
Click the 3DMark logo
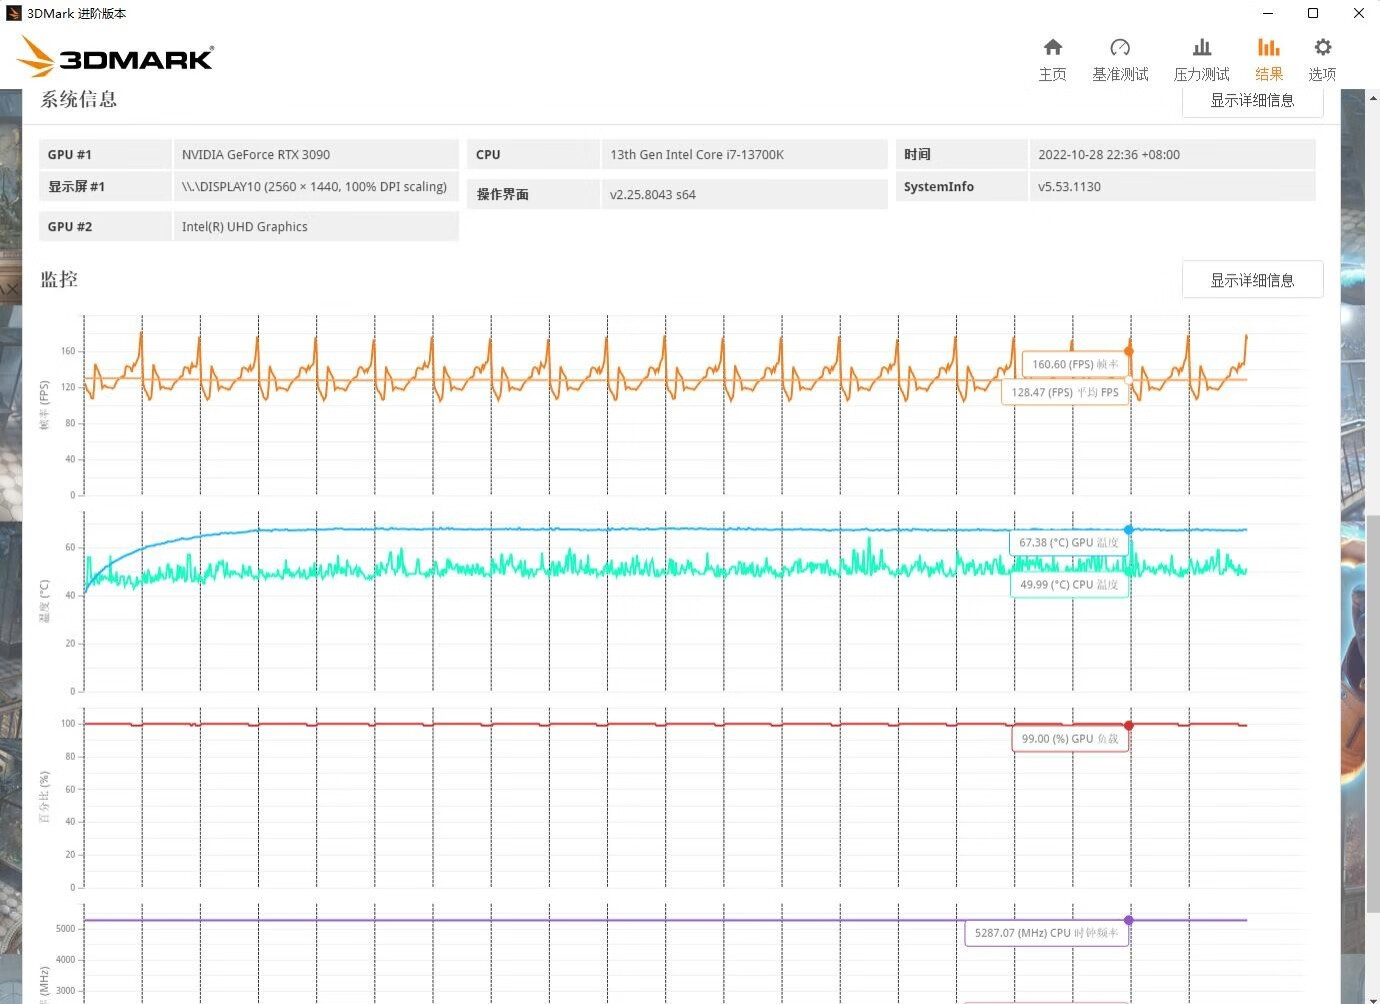pos(117,58)
